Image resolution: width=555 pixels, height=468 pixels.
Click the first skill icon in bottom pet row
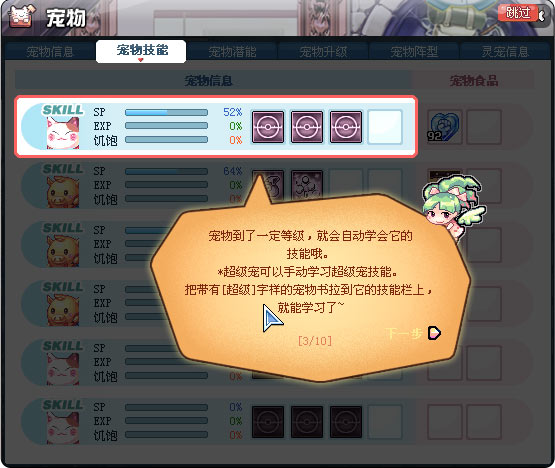[268, 422]
